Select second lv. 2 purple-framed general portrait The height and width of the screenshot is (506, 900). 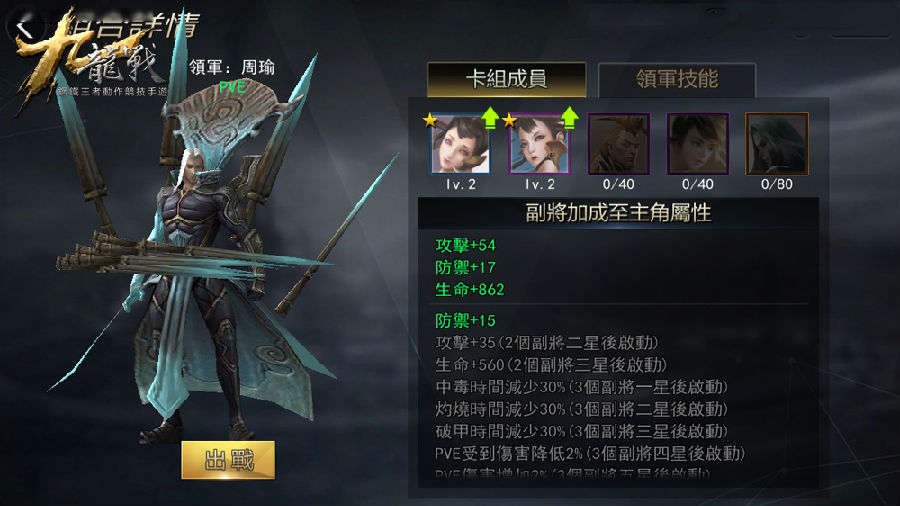tap(540, 144)
